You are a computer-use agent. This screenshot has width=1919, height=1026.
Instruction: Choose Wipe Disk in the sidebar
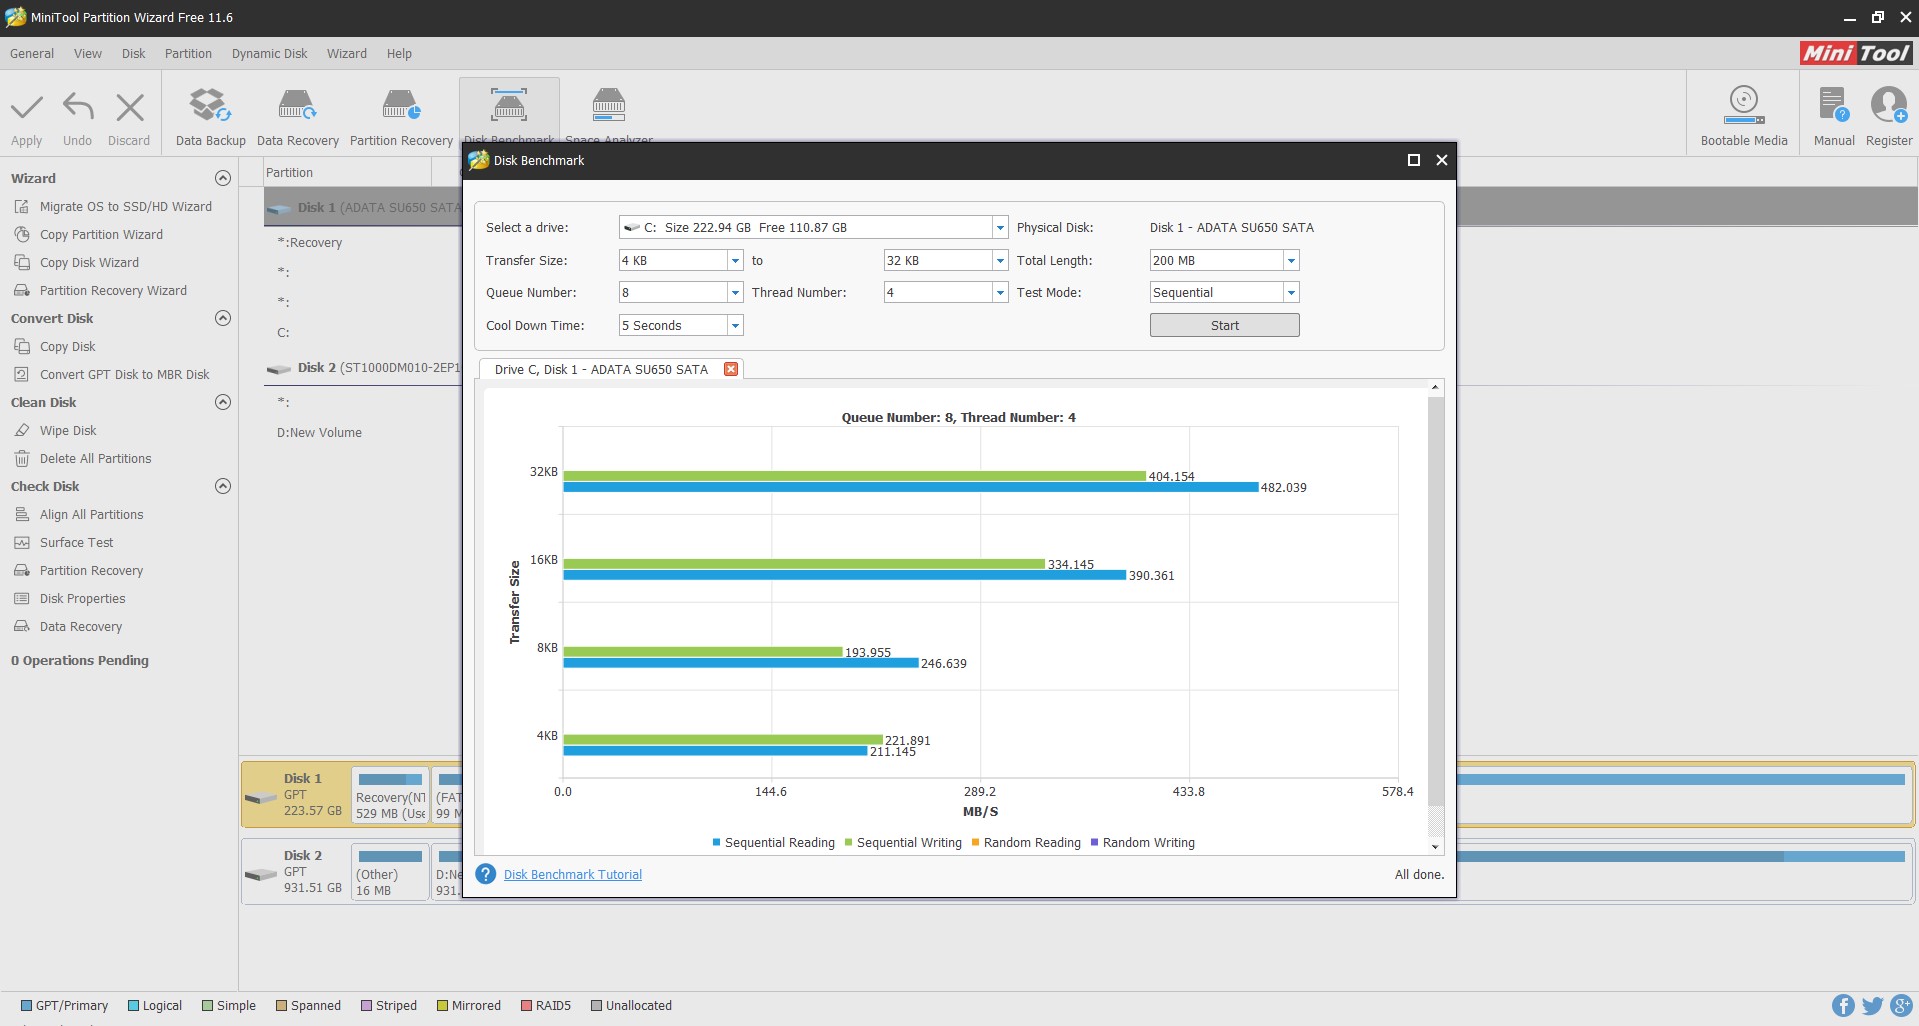click(x=68, y=430)
